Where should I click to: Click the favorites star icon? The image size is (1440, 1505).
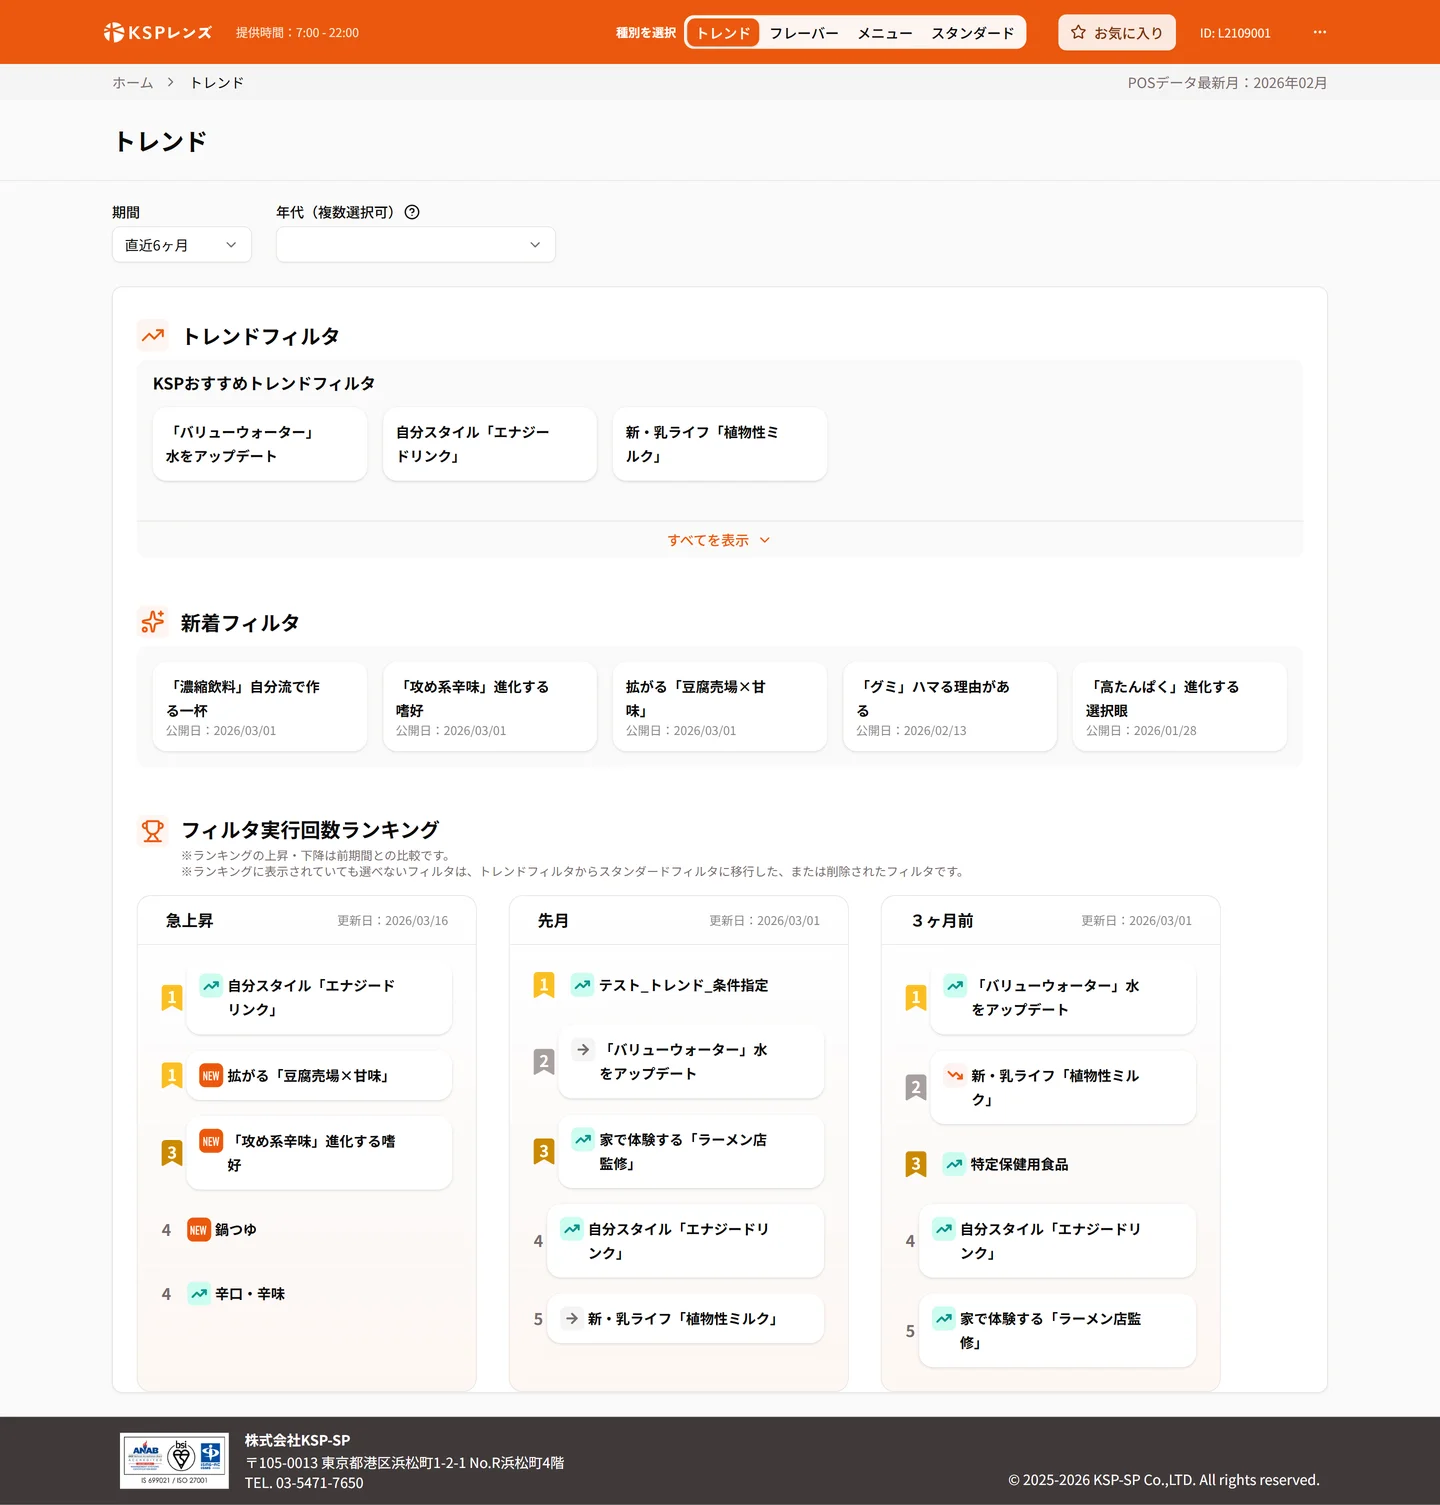[1078, 32]
